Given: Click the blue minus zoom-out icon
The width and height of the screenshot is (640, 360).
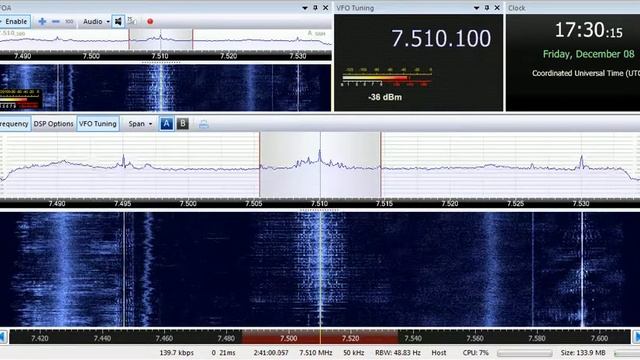Looking at the screenshot, I should pos(56,22).
